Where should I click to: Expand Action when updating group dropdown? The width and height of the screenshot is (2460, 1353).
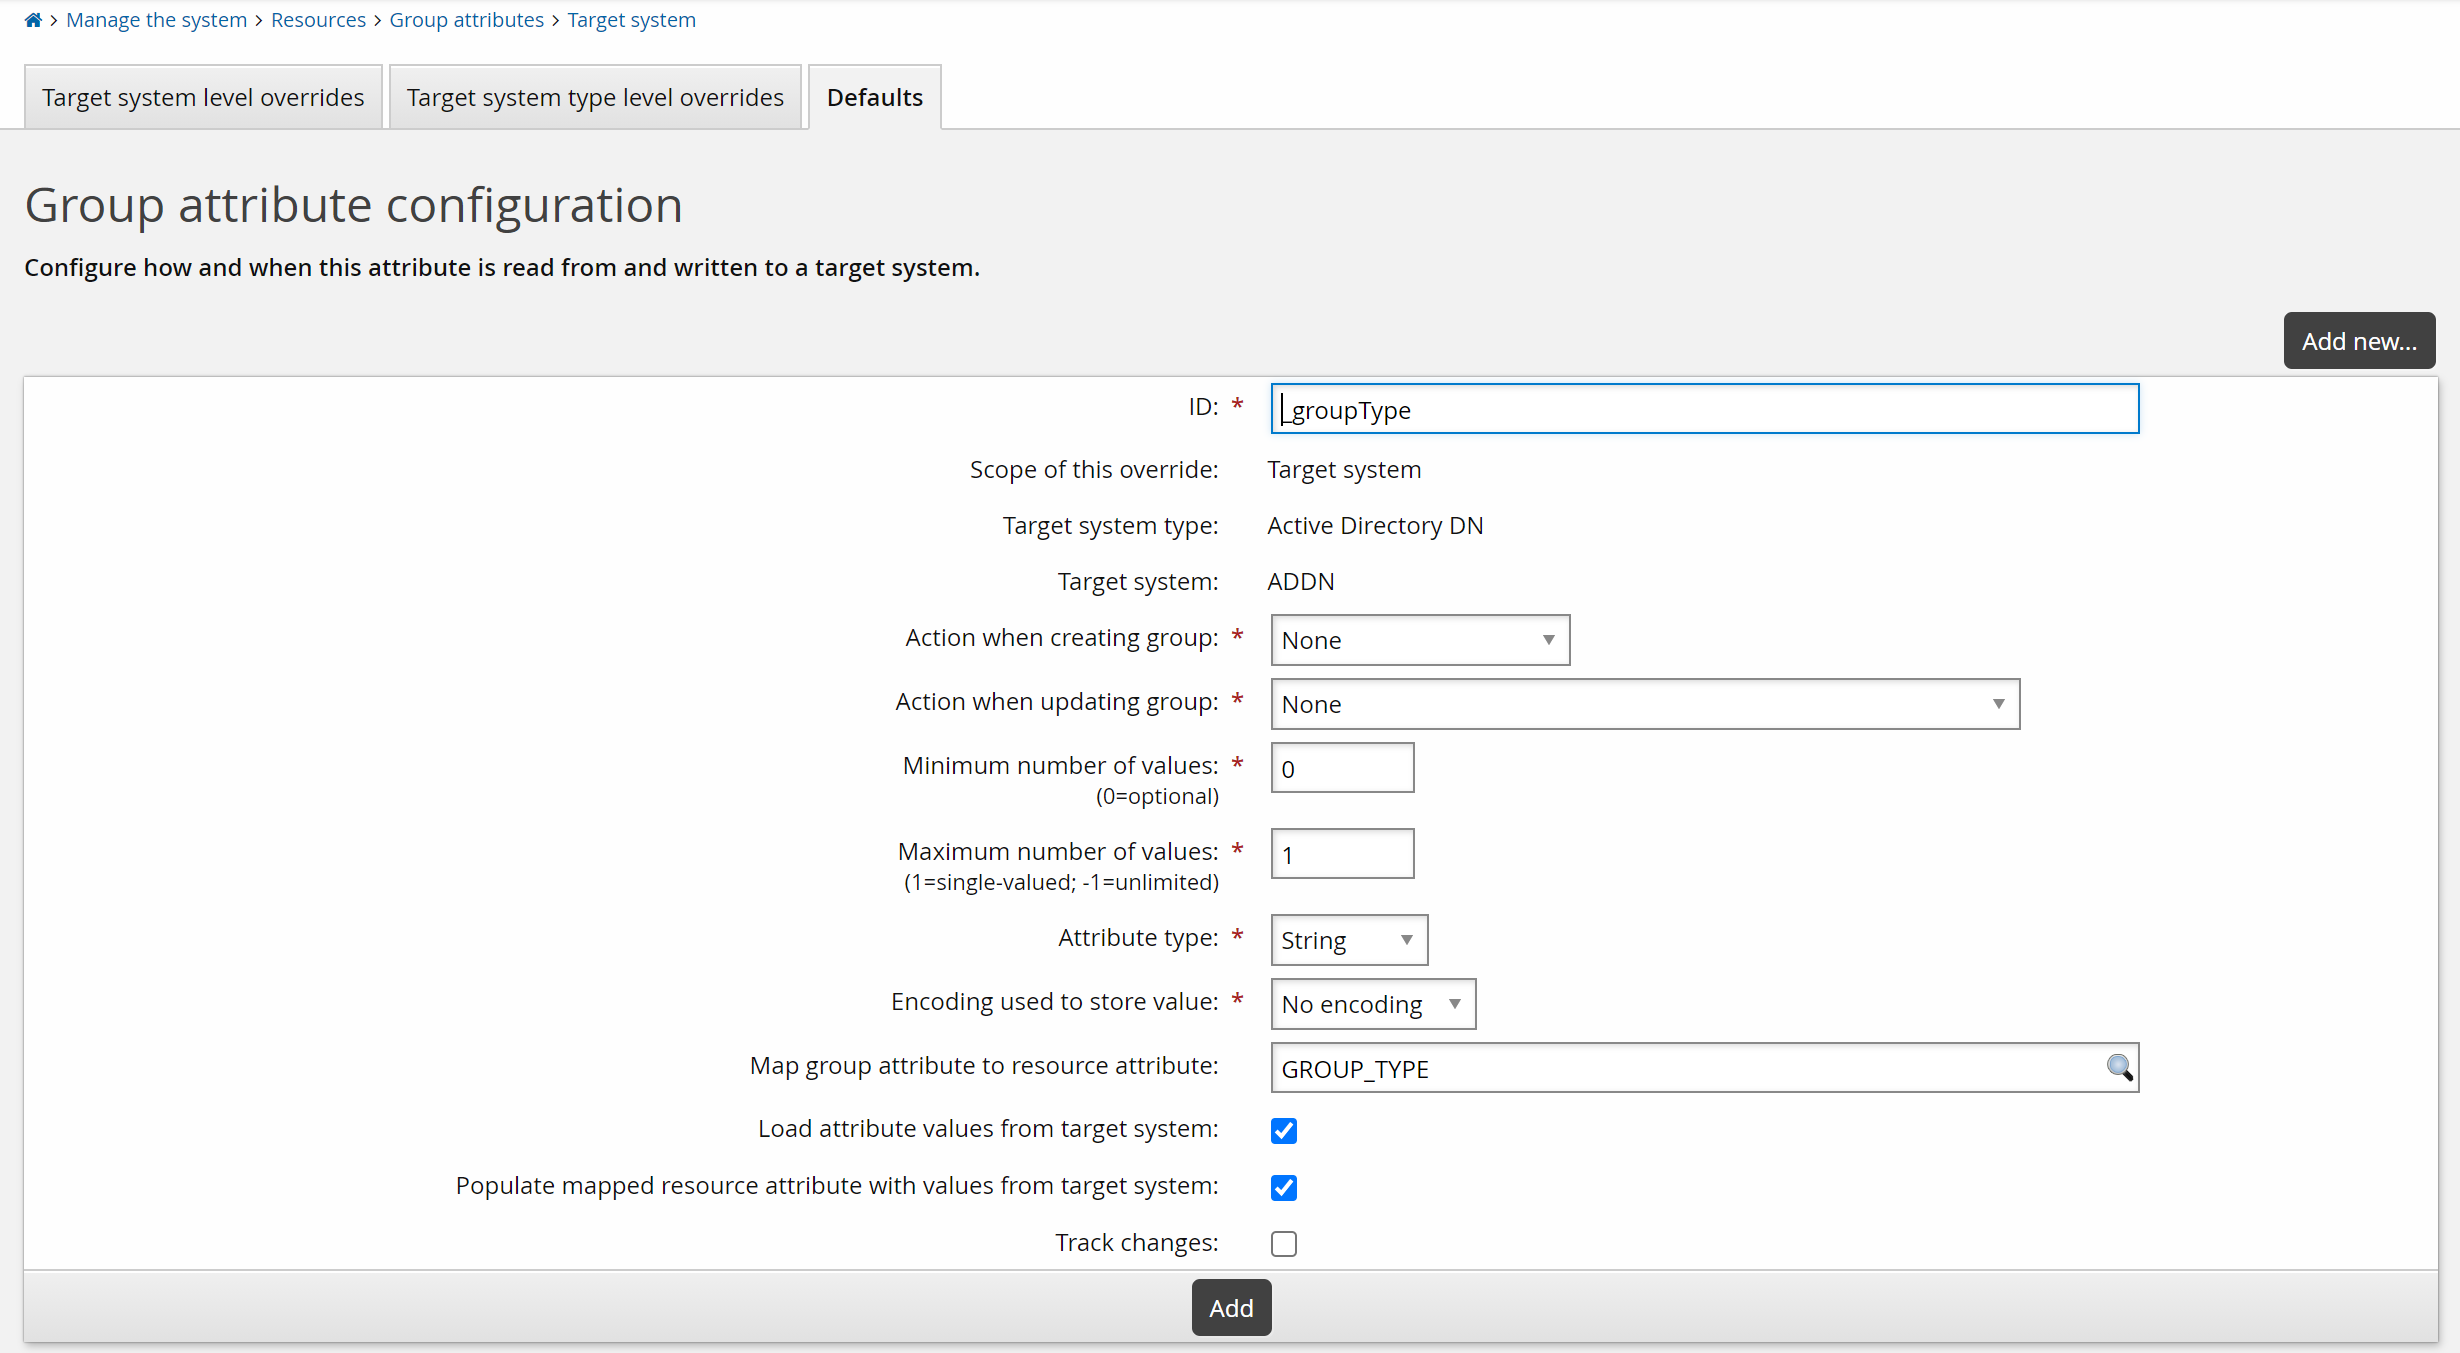click(x=1644, y=704)
